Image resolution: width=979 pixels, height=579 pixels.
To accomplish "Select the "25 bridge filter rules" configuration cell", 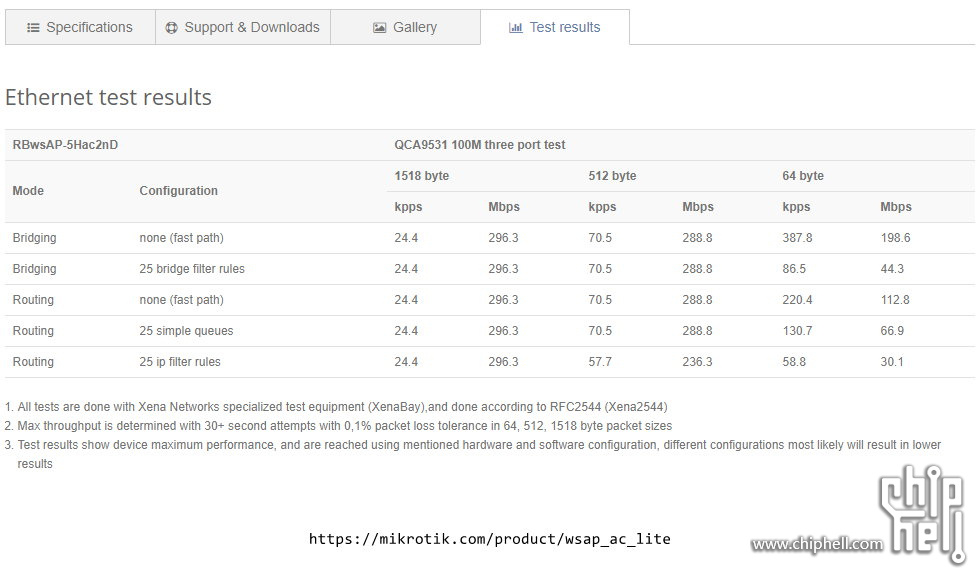I will pyautogui.click(x=192, y=269).
